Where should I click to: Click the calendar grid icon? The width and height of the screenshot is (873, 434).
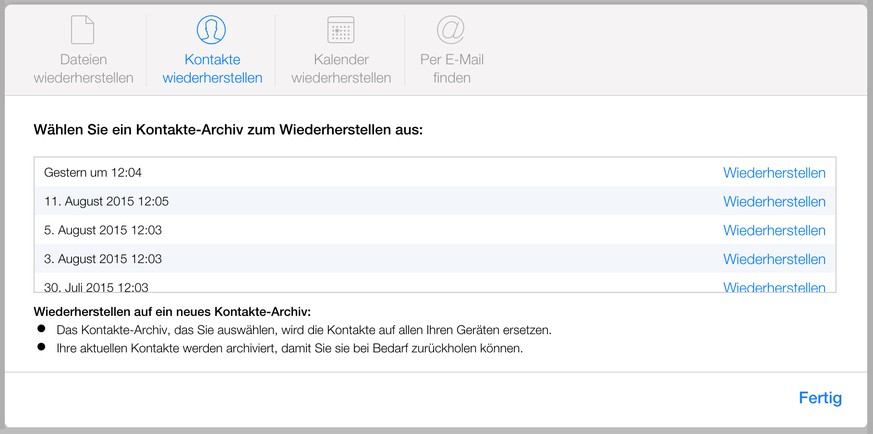click(340, 29)
